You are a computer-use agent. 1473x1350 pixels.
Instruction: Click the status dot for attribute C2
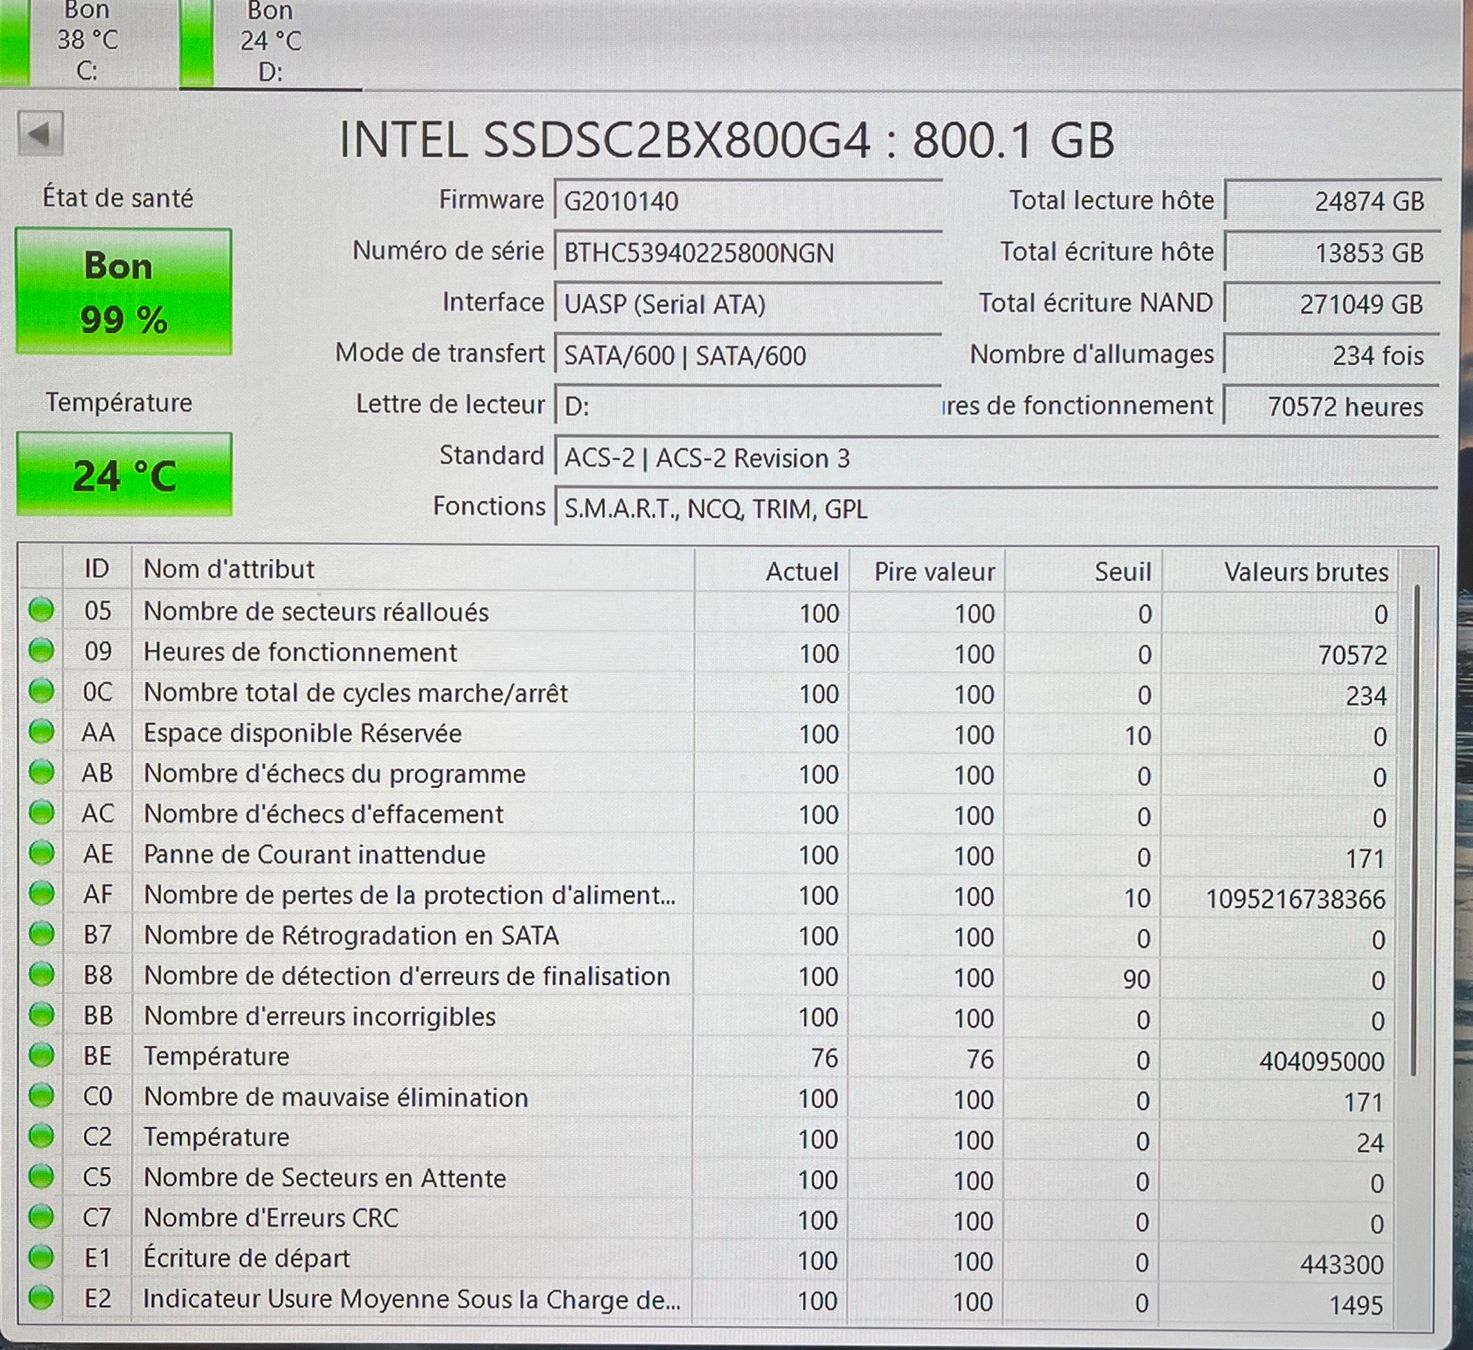(x=41, y=1136)
